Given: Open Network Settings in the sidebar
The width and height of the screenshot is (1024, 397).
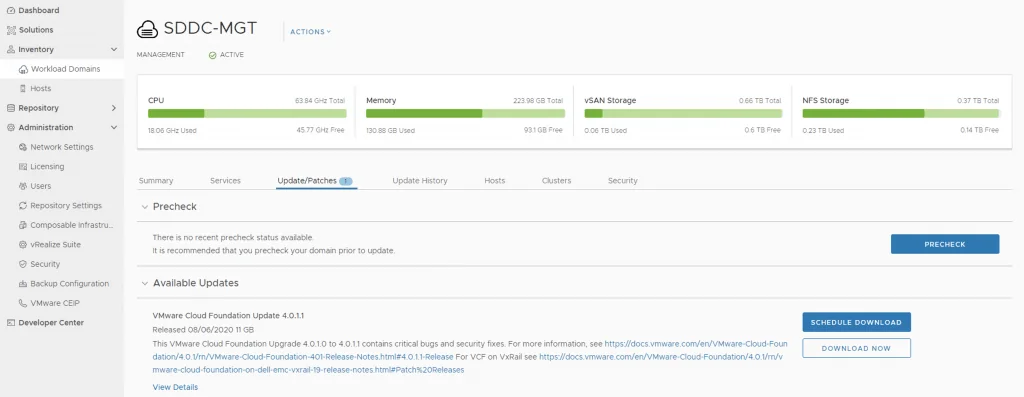Looking at the screenshot, I should pyautogui.click(x=61, y=148).
